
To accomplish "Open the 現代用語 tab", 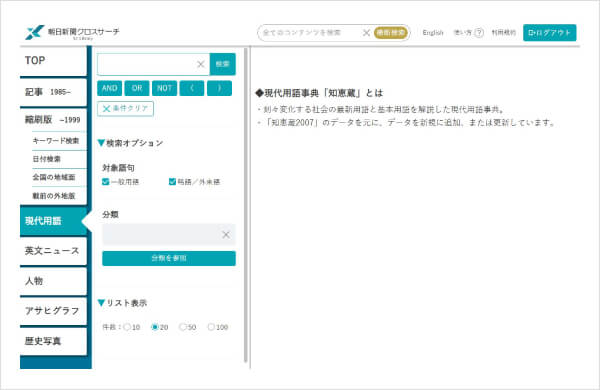I will pyautogui.click(x=53, y=221).
